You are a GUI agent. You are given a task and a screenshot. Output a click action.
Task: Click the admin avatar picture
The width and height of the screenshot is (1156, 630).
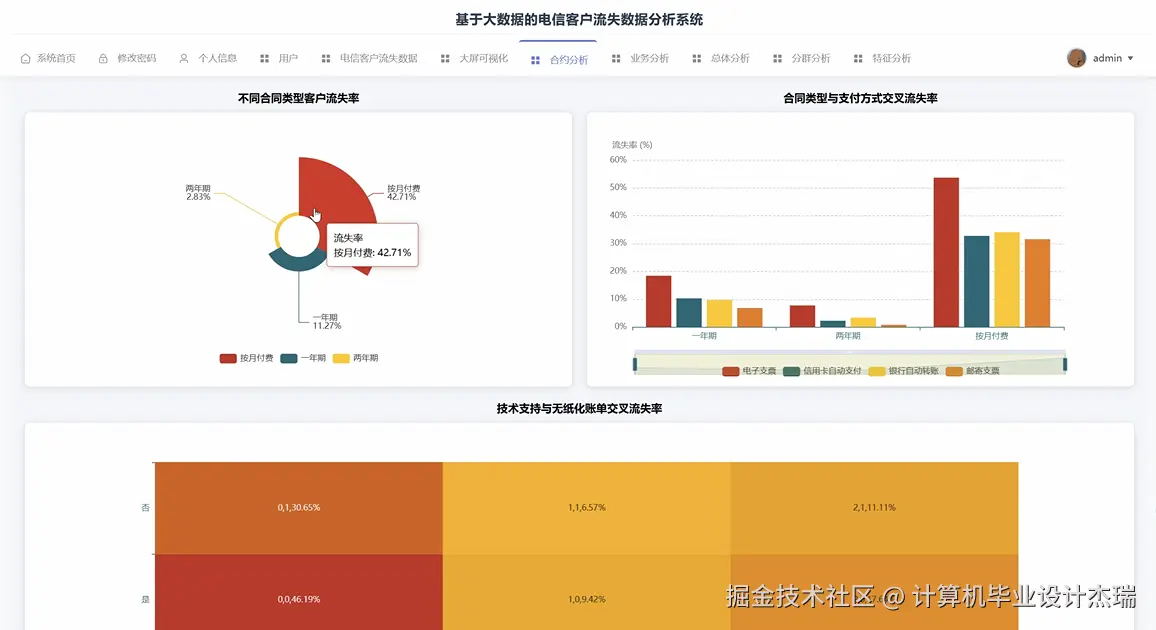pyautogui.click(x=1076, y=57)
